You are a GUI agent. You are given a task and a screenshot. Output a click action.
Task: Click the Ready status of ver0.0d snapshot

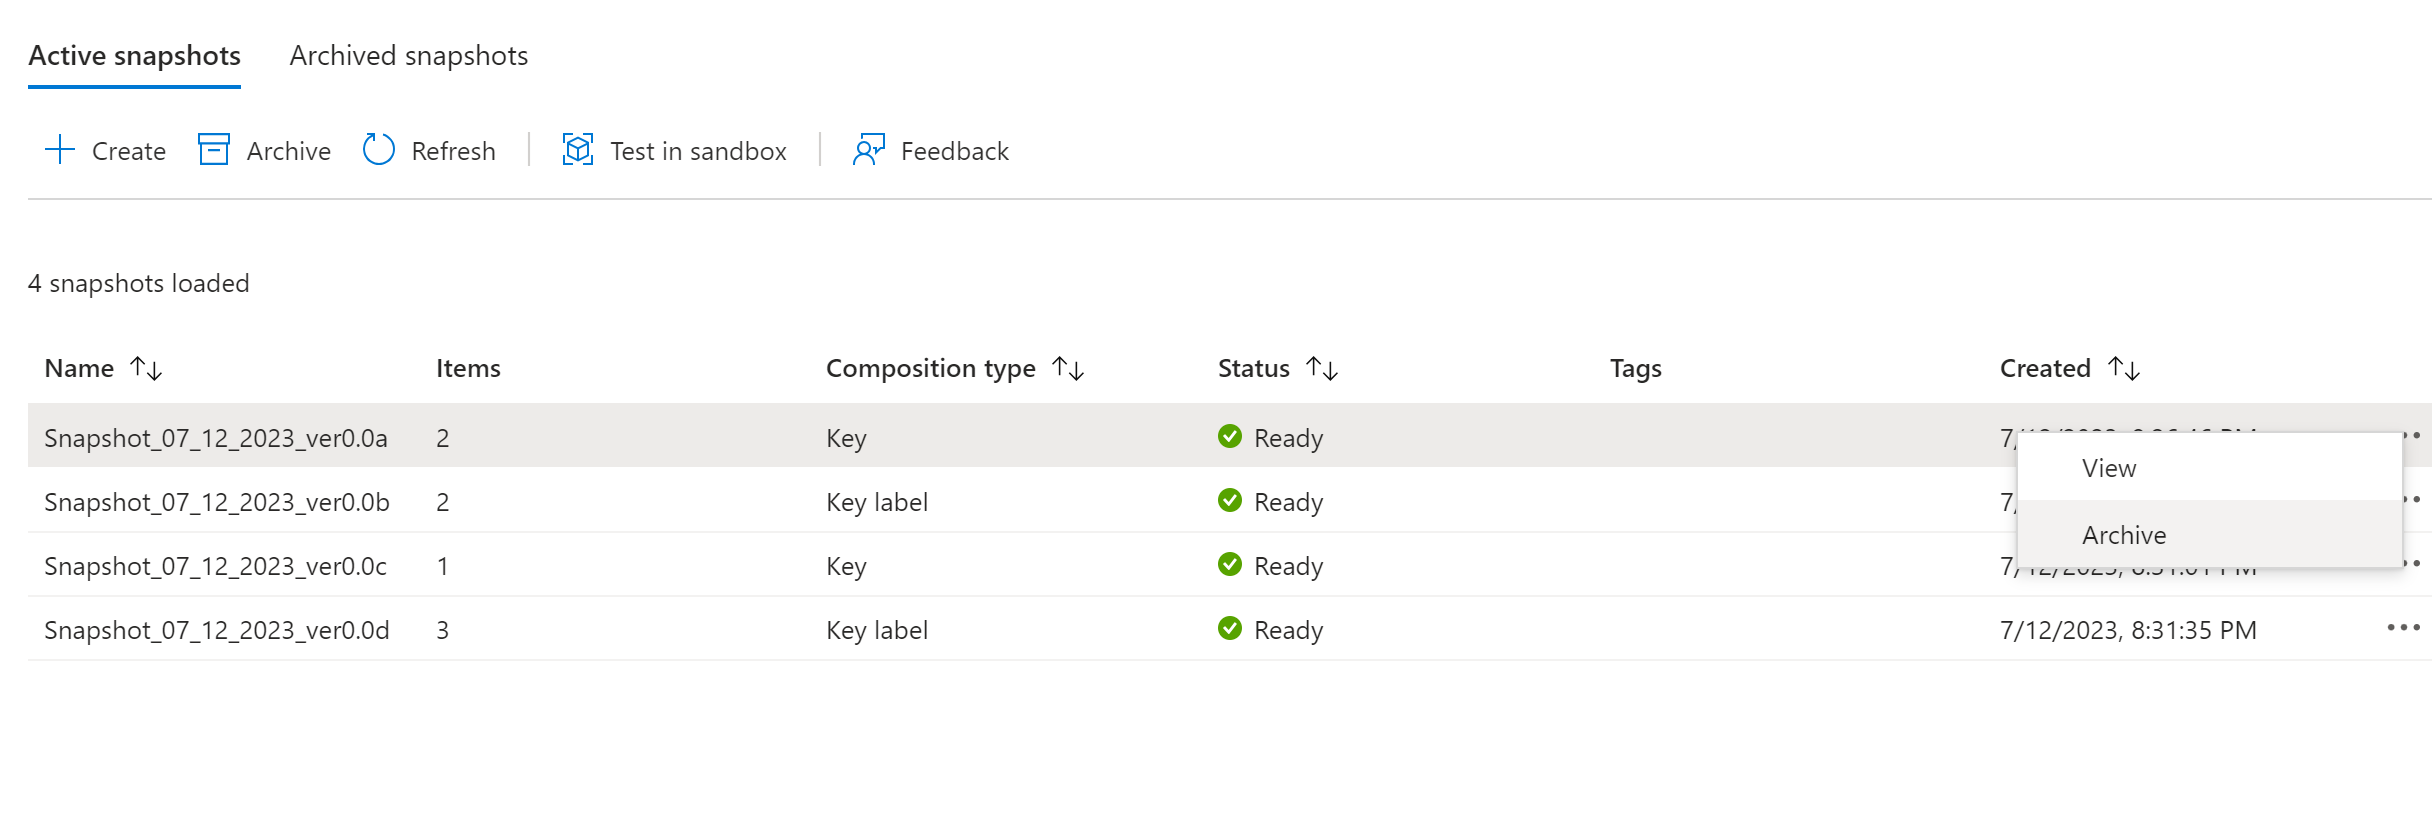[x=1288, y=630]
